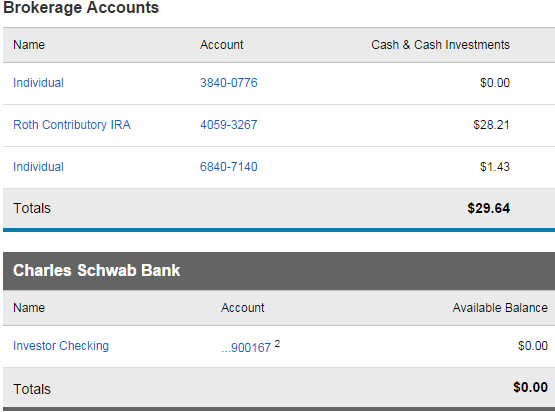Click the $1.43 cash balance

click(495, 167)
